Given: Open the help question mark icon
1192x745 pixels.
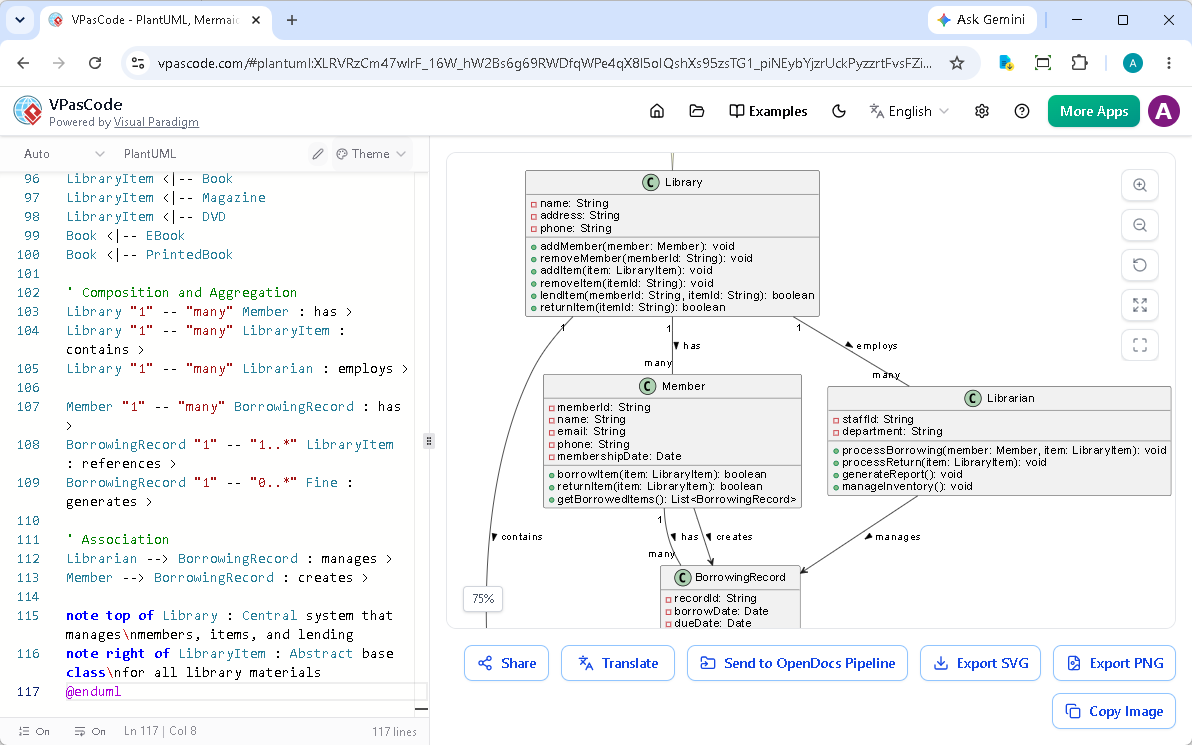Looking at the screenshot, I should (1022, 111).
